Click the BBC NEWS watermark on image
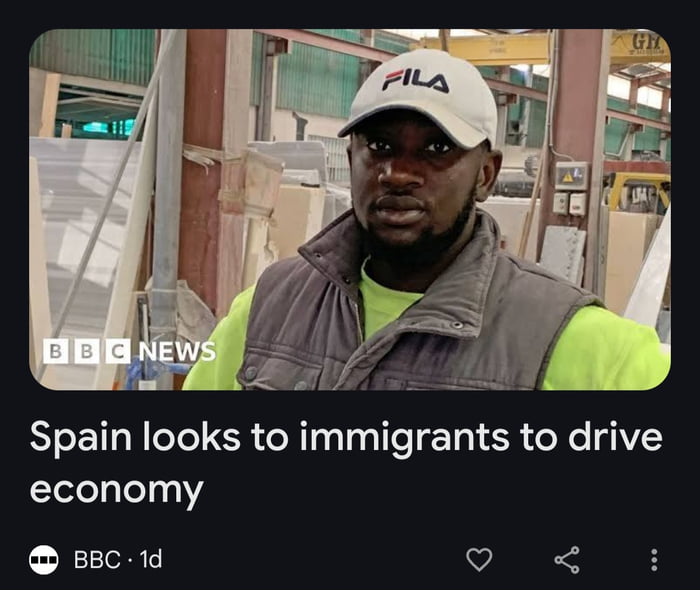This screenshot has width=700, height=590. tap(129, 351)
